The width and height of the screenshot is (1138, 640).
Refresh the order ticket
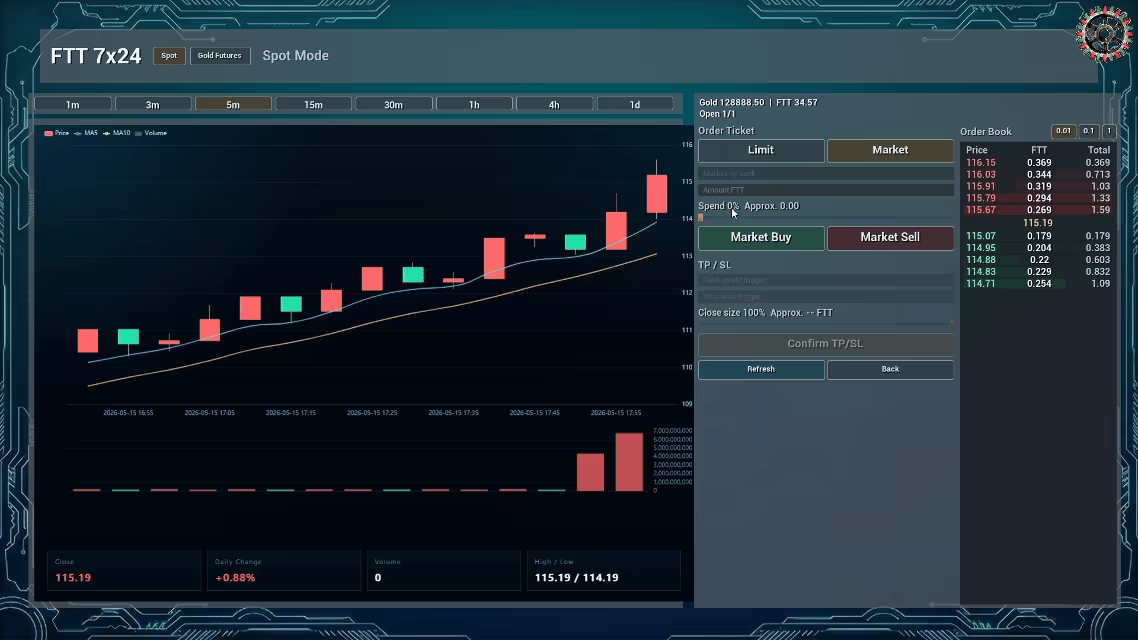tap(761, 369)
